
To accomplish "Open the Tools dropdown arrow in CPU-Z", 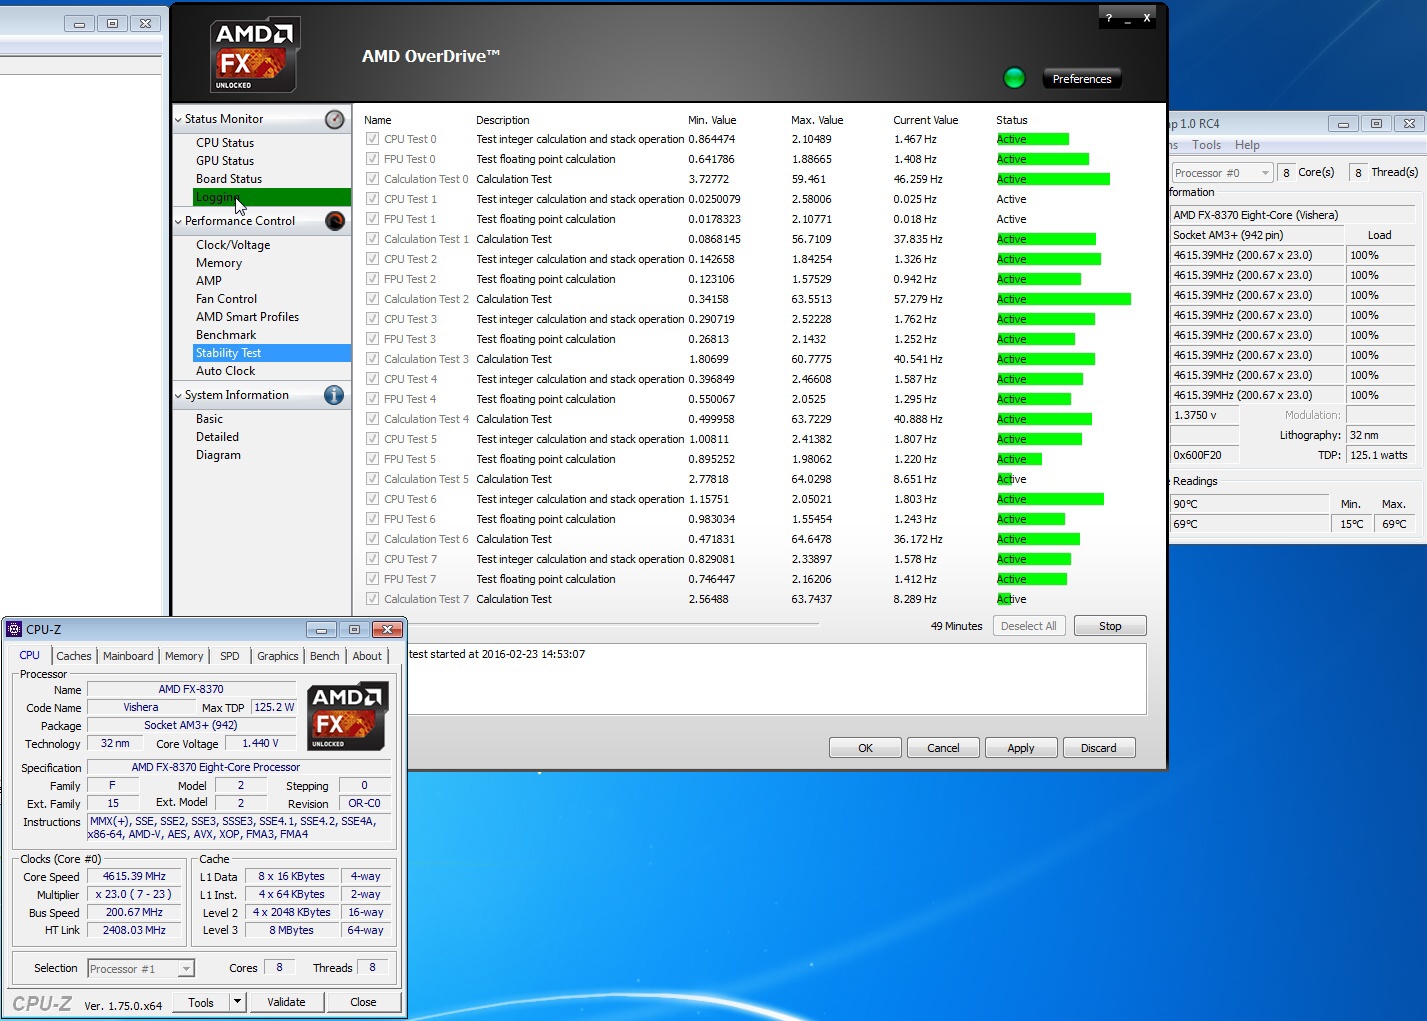I will click(x=237, y=1002).
